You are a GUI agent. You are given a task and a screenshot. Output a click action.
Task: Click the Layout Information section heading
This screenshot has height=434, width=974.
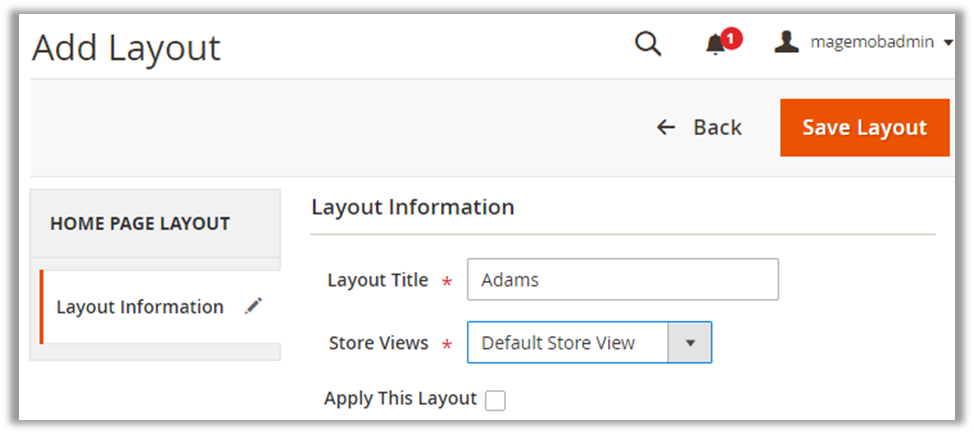coord(412,207)
